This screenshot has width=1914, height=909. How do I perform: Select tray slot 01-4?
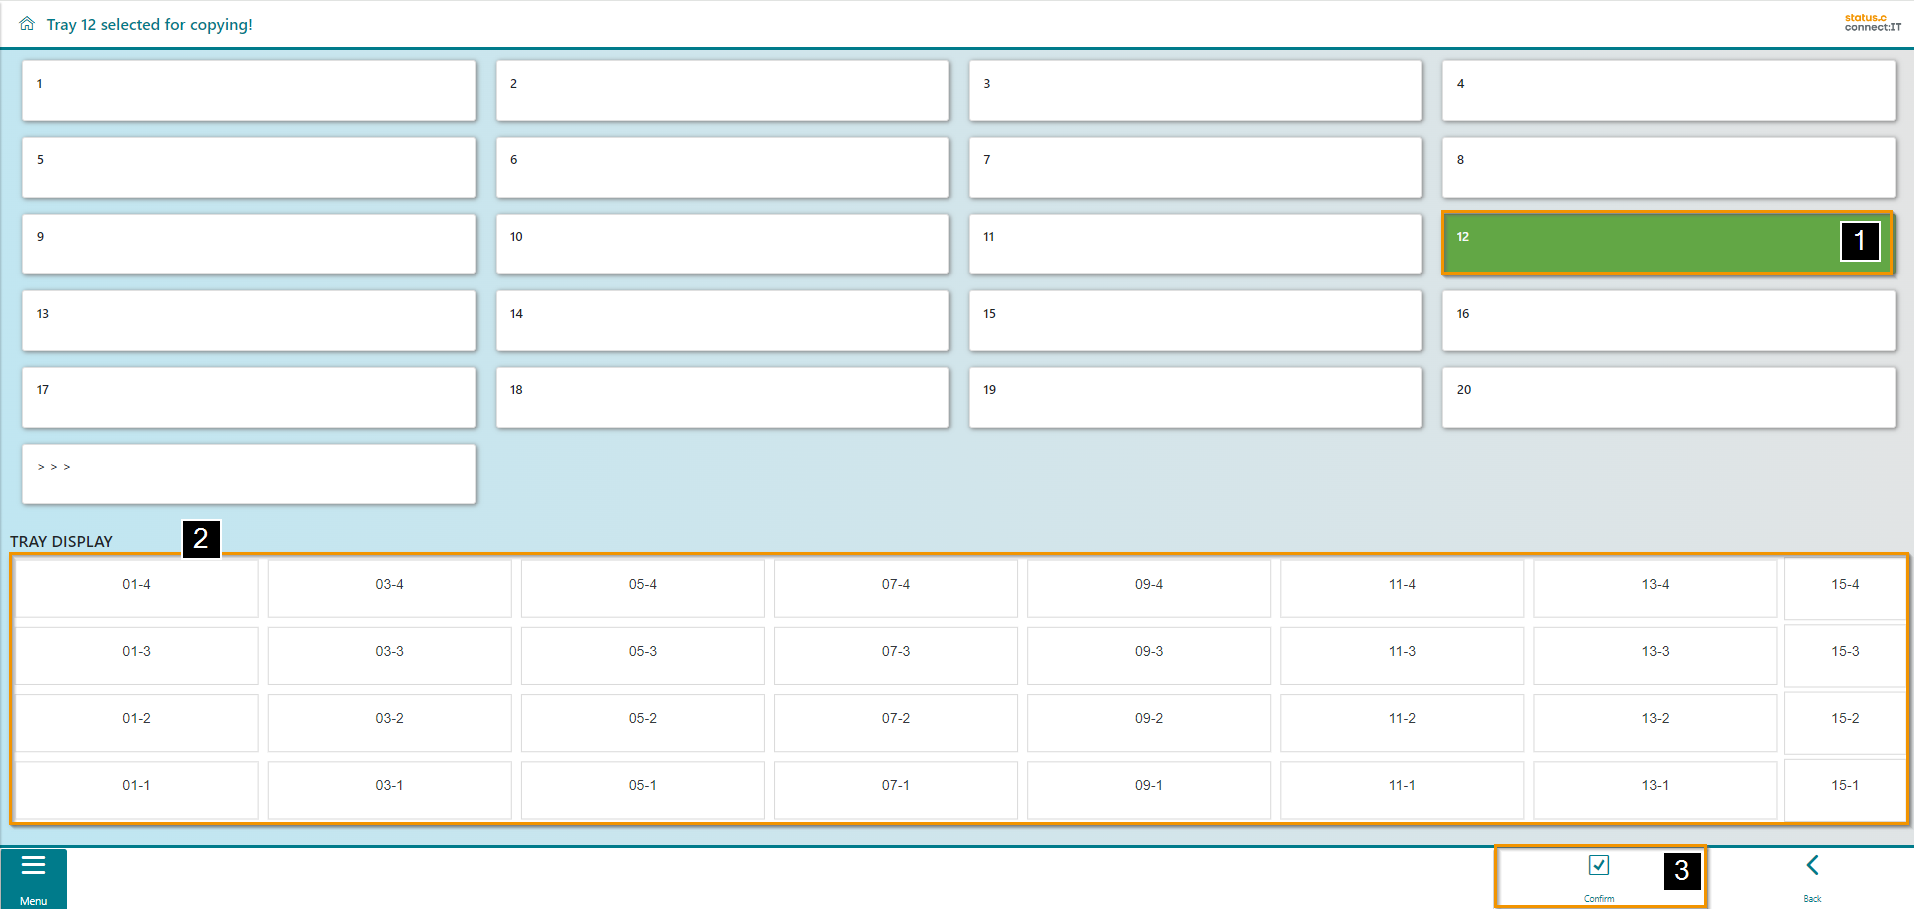[x=137, y=585]
